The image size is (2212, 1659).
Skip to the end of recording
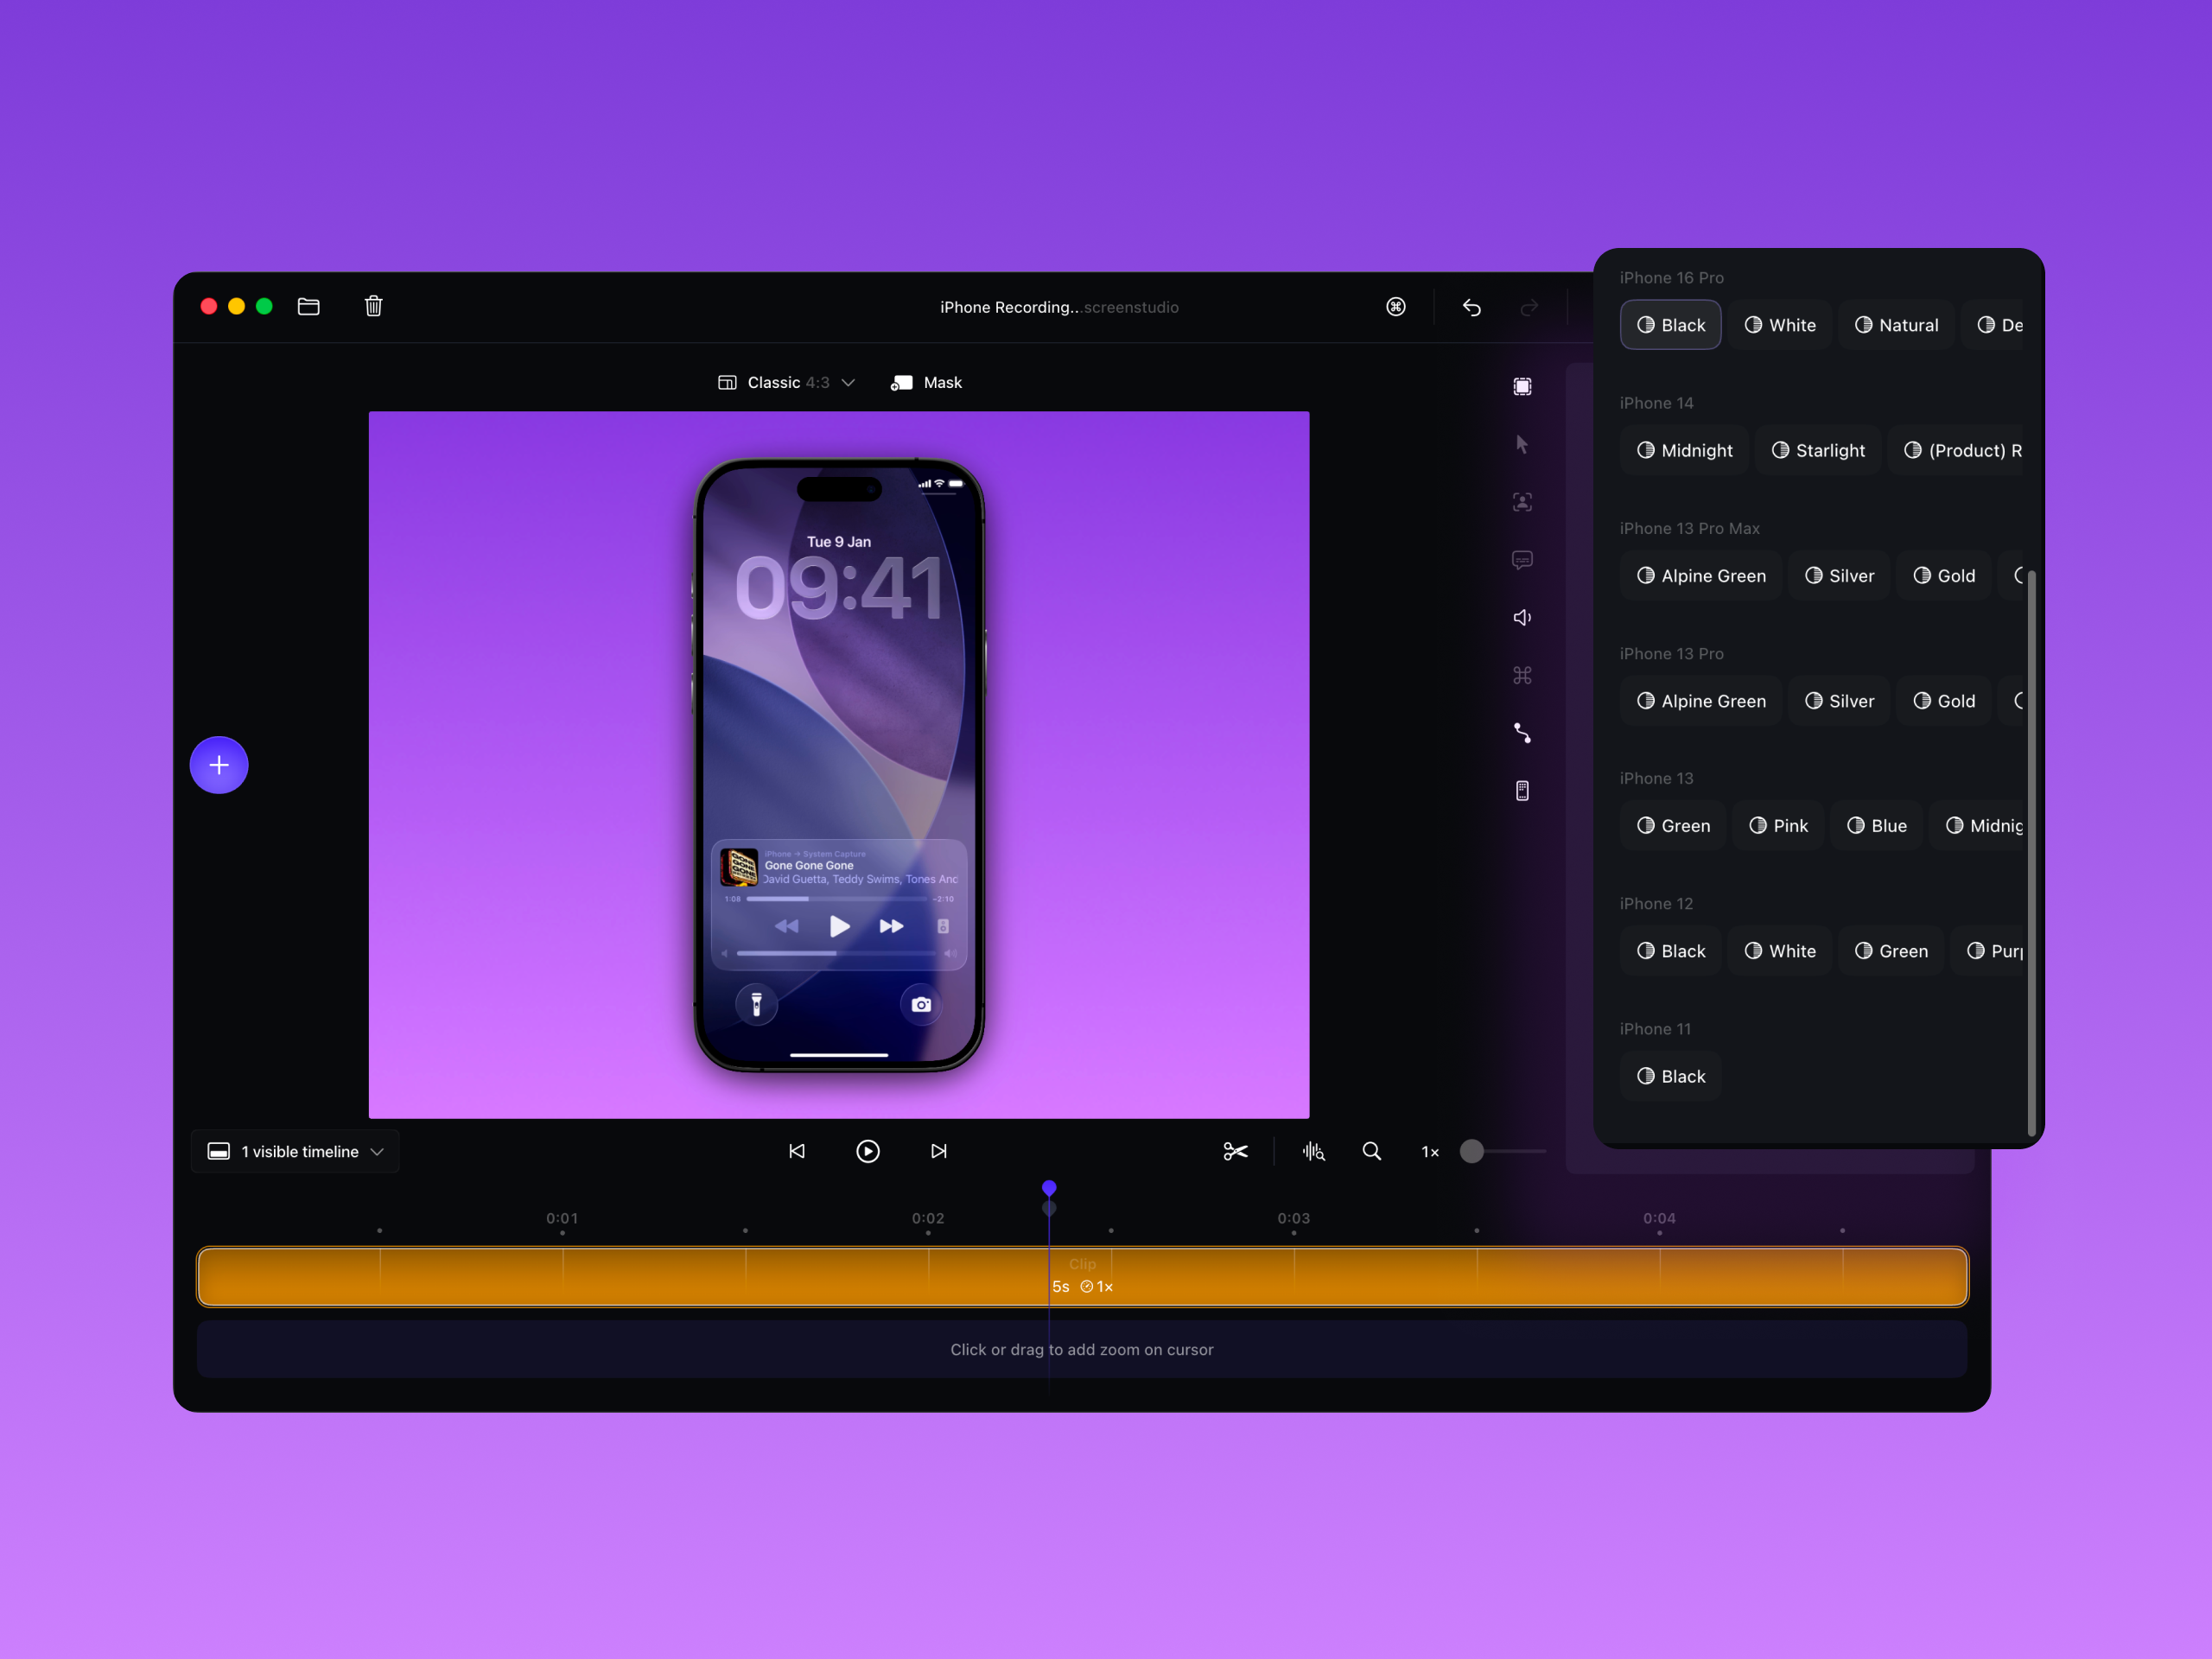click(x=938, y=1151)
